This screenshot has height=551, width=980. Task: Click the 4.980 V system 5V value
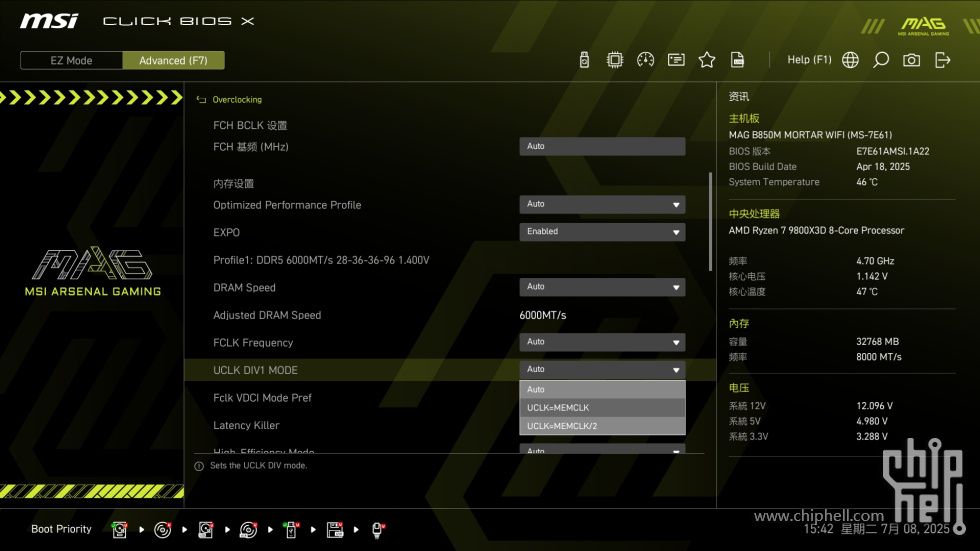coord(872,421)
